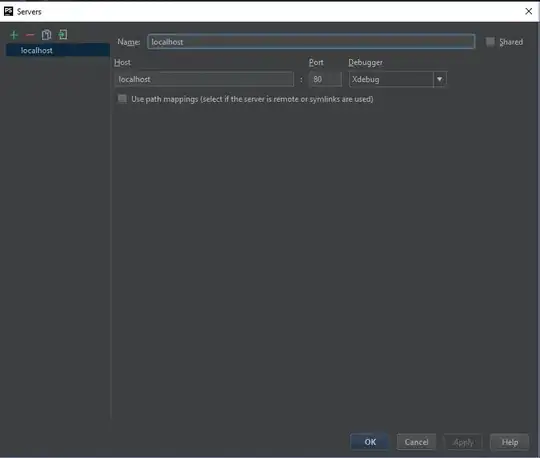This screenshot has height=458, width=540.
Task: Enable the Shared checkbox
Action: [490, 42]
